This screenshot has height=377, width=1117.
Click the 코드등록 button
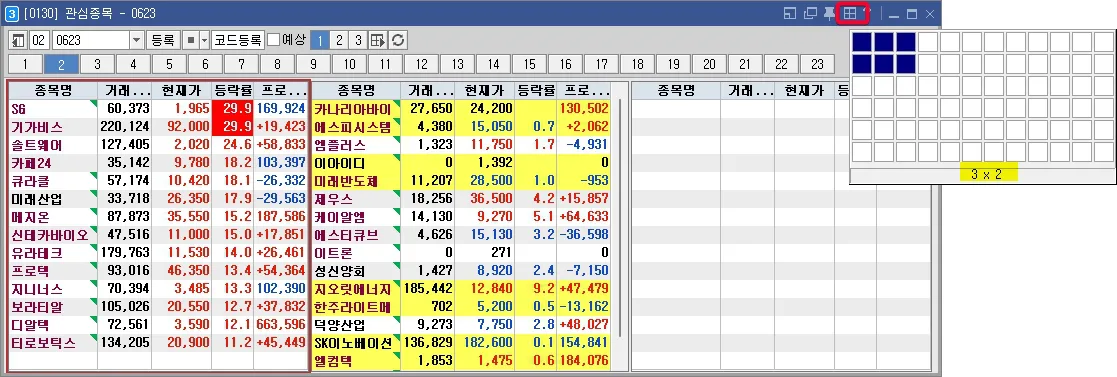coord(238,40)
